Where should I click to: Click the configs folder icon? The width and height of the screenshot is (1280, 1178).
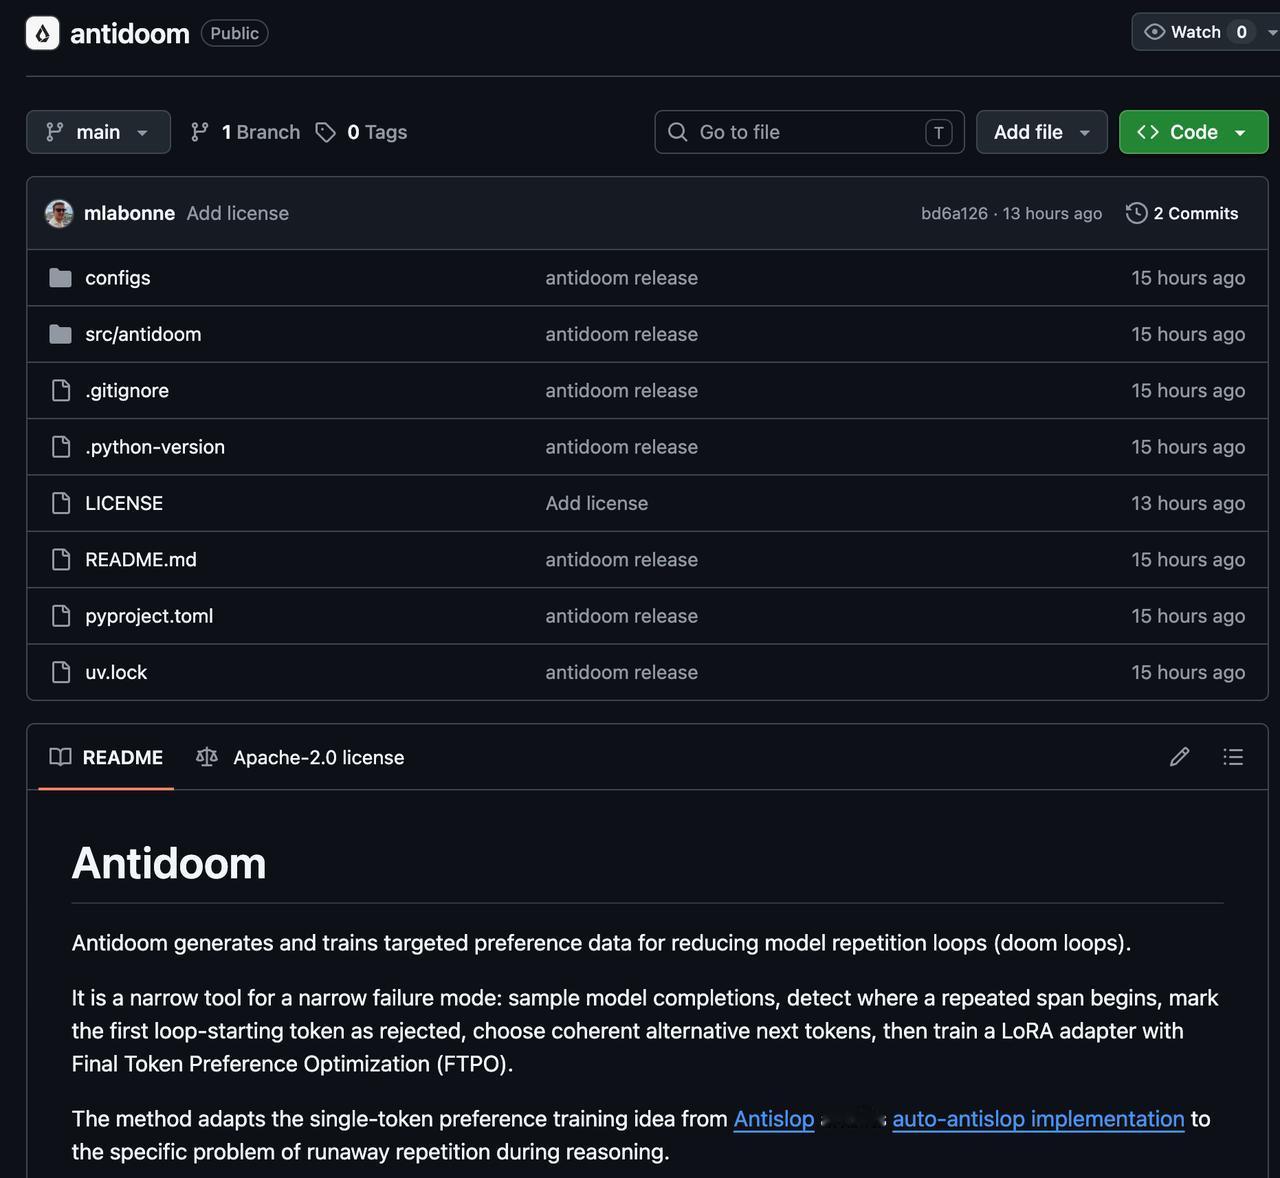(x=60, y=278)
